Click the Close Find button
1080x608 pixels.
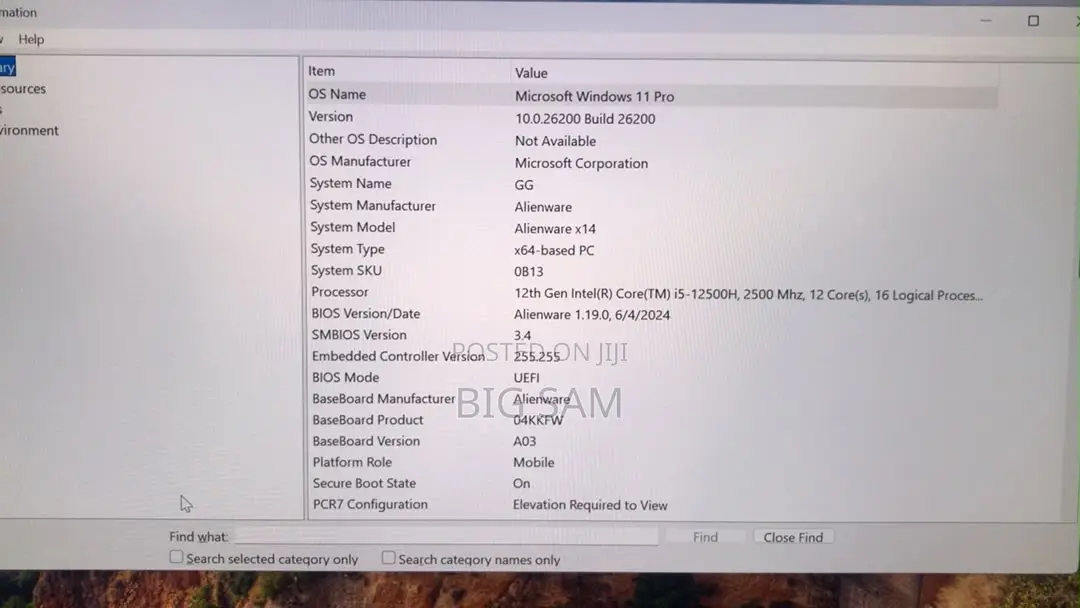793,537
